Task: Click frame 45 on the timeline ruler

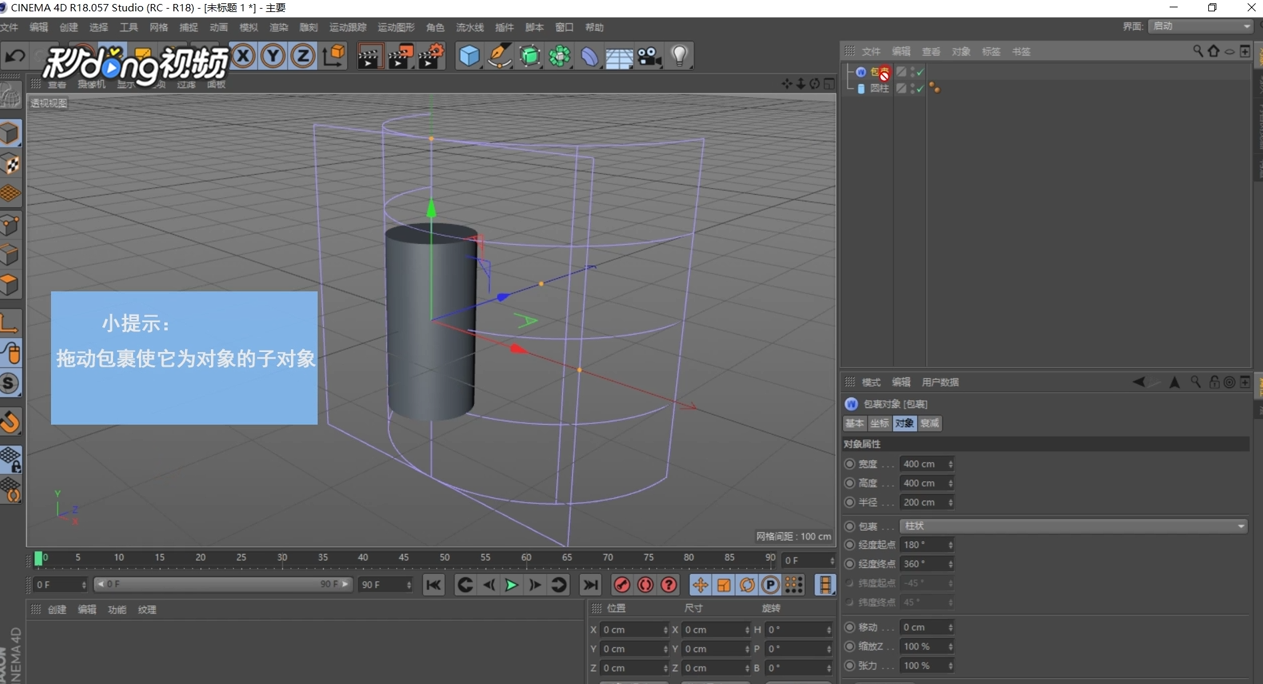Action: tap(404, 560)
